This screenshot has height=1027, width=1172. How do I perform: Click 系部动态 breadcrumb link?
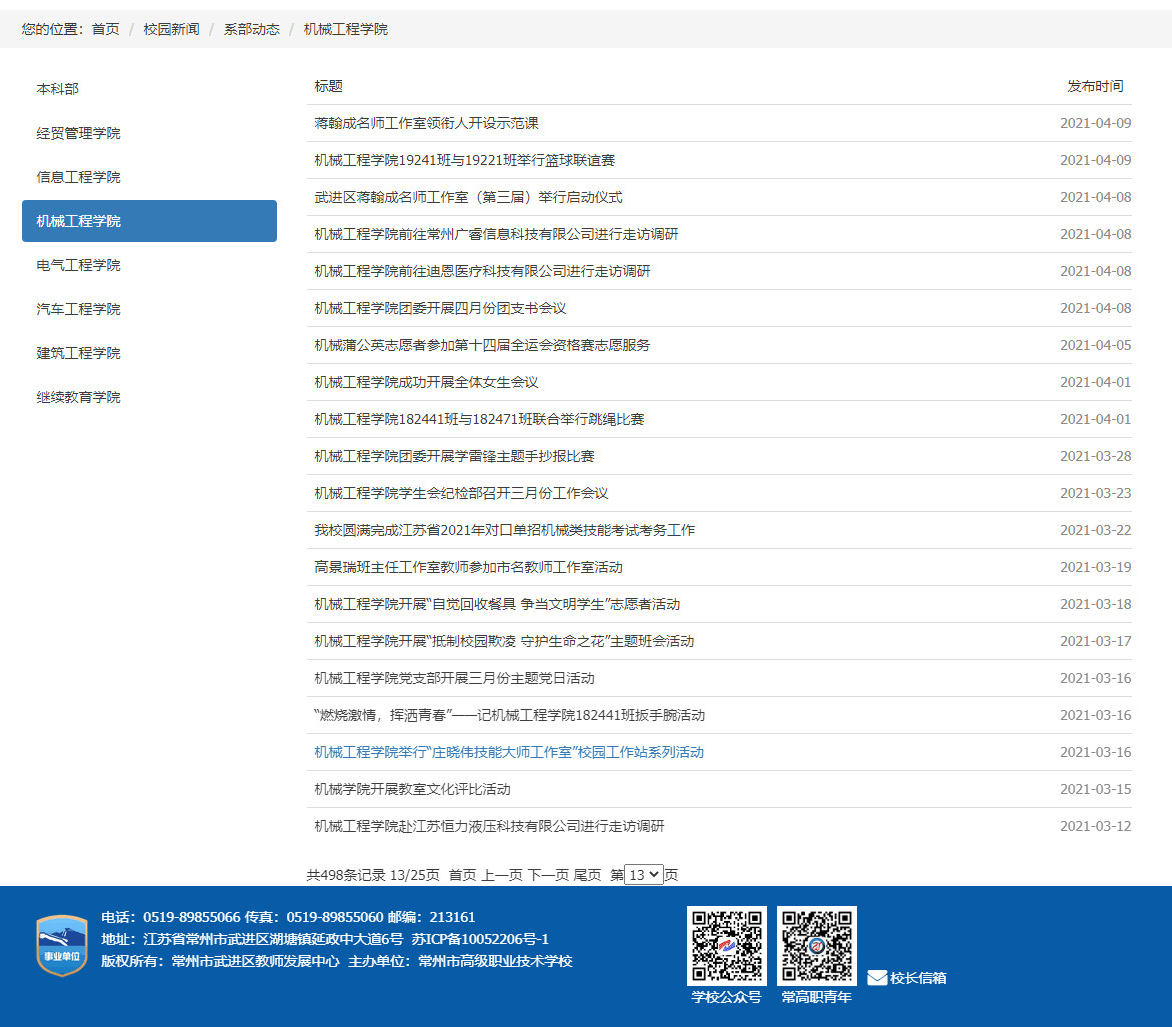[x=251, y=29]
